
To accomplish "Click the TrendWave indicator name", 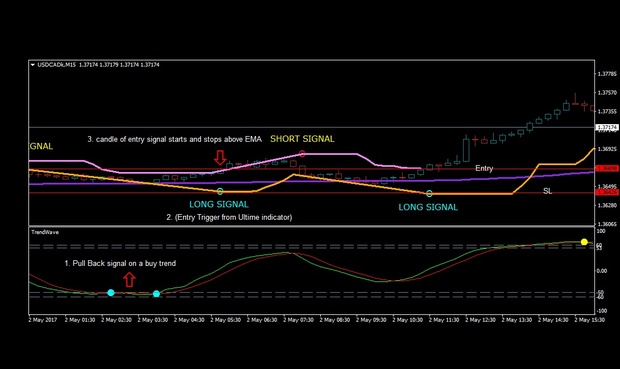I will tap(45, 232).
